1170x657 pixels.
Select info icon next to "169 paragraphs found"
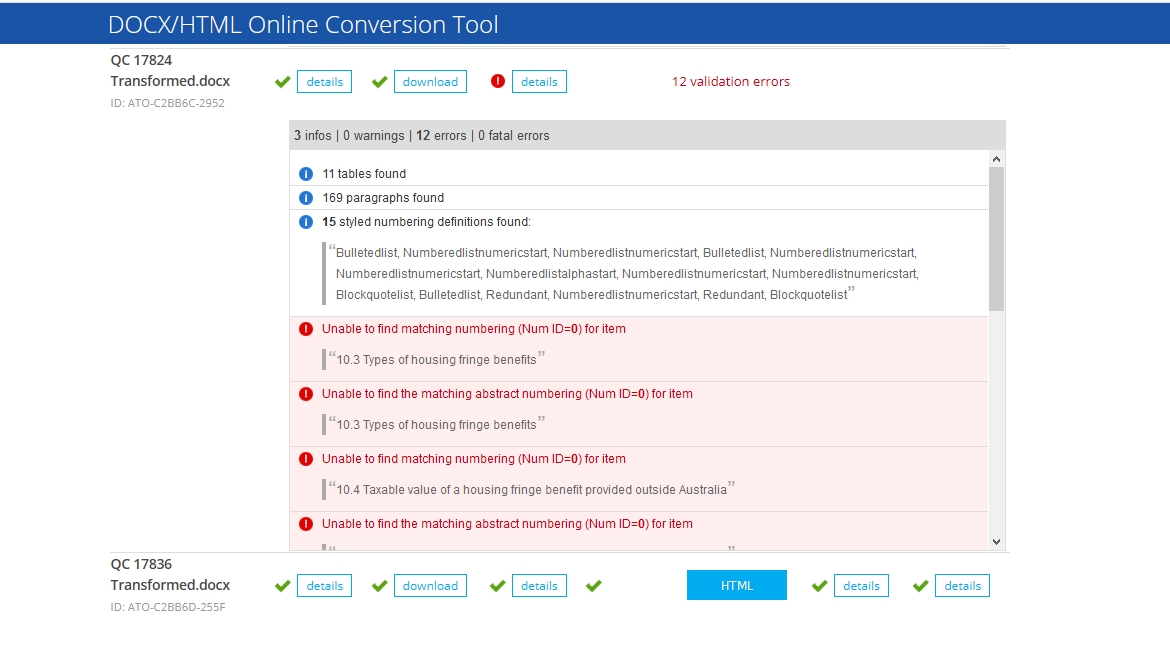point(306,198)
